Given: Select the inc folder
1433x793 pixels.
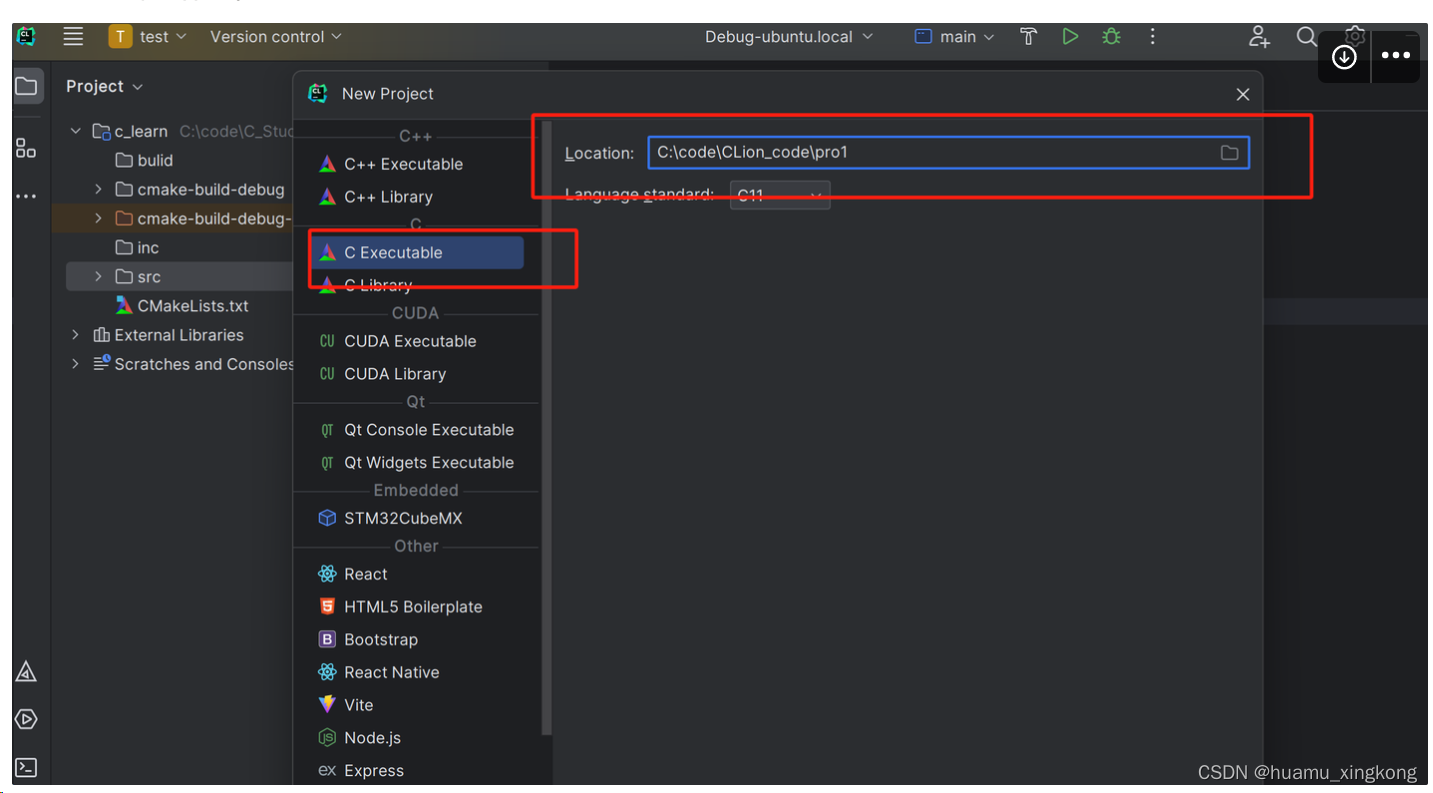Looking at the screenshot, I should [x=137, y=248].
